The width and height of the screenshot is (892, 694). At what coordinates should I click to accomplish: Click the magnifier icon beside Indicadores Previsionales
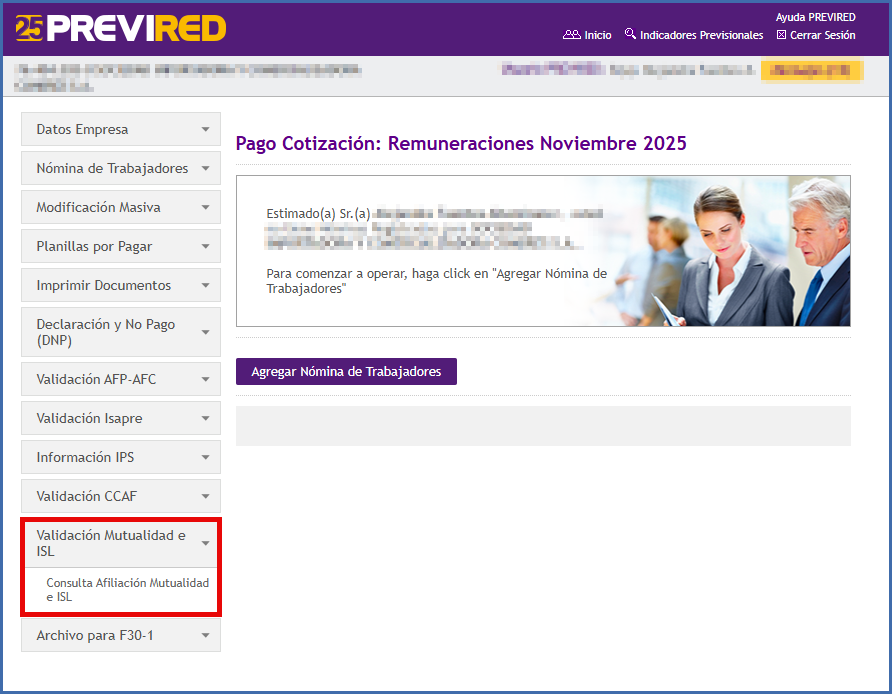pyautogui.click(x=630, y=34)
